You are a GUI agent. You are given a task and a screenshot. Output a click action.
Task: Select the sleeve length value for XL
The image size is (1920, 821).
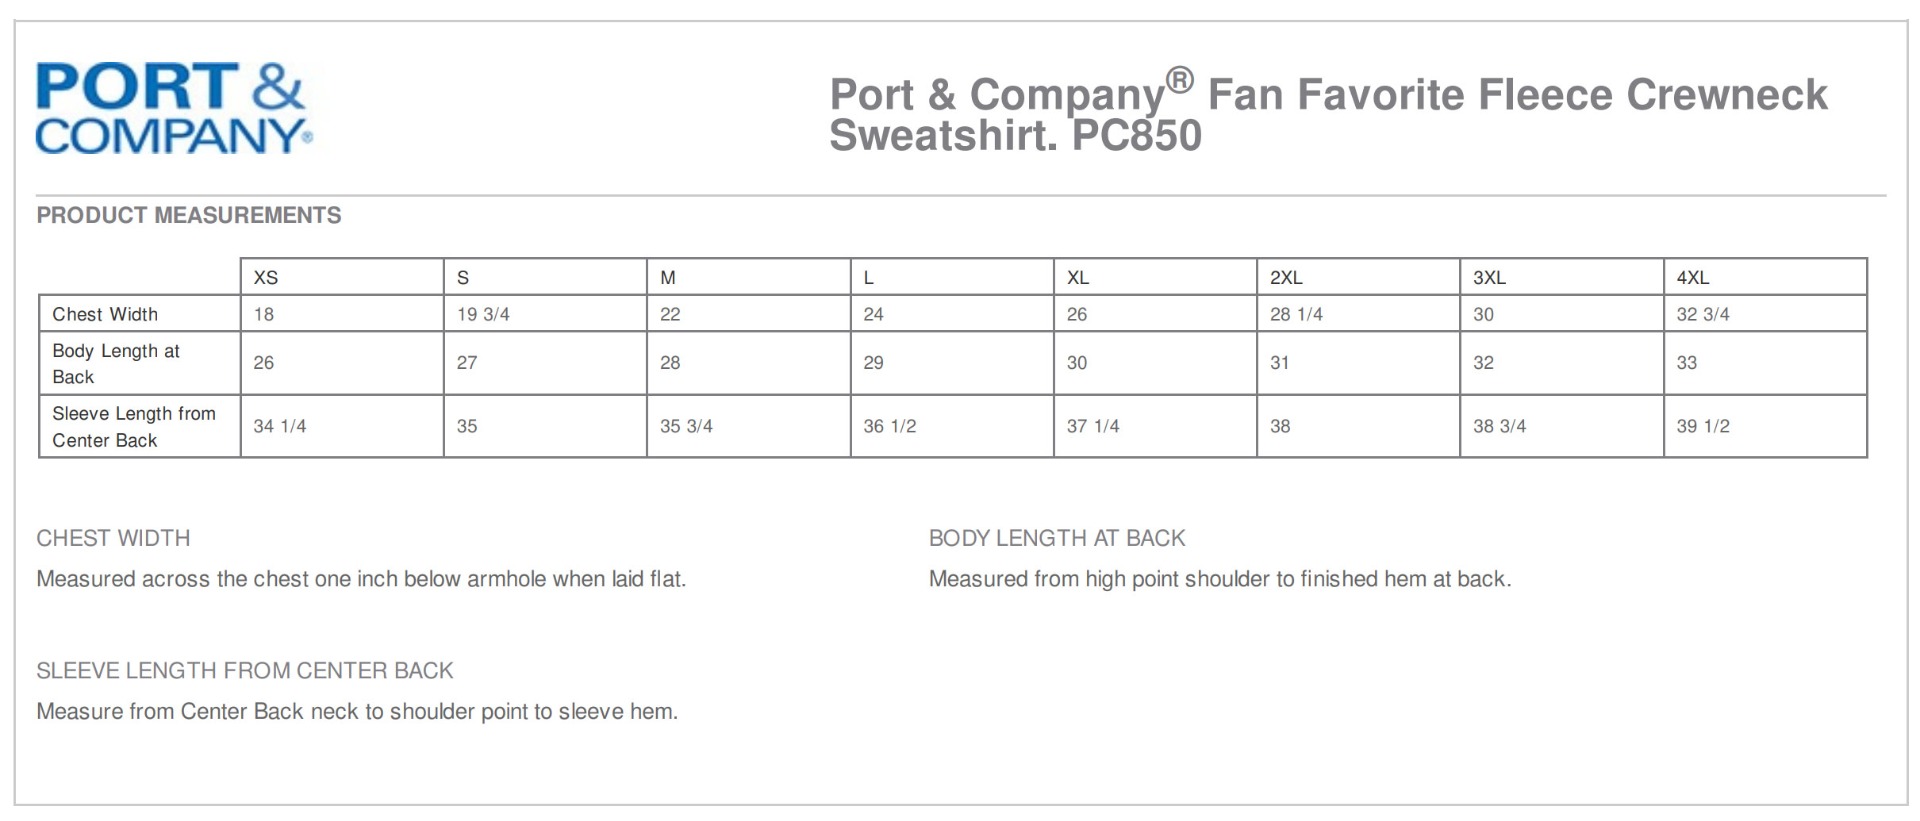(x=1093, y=426)
